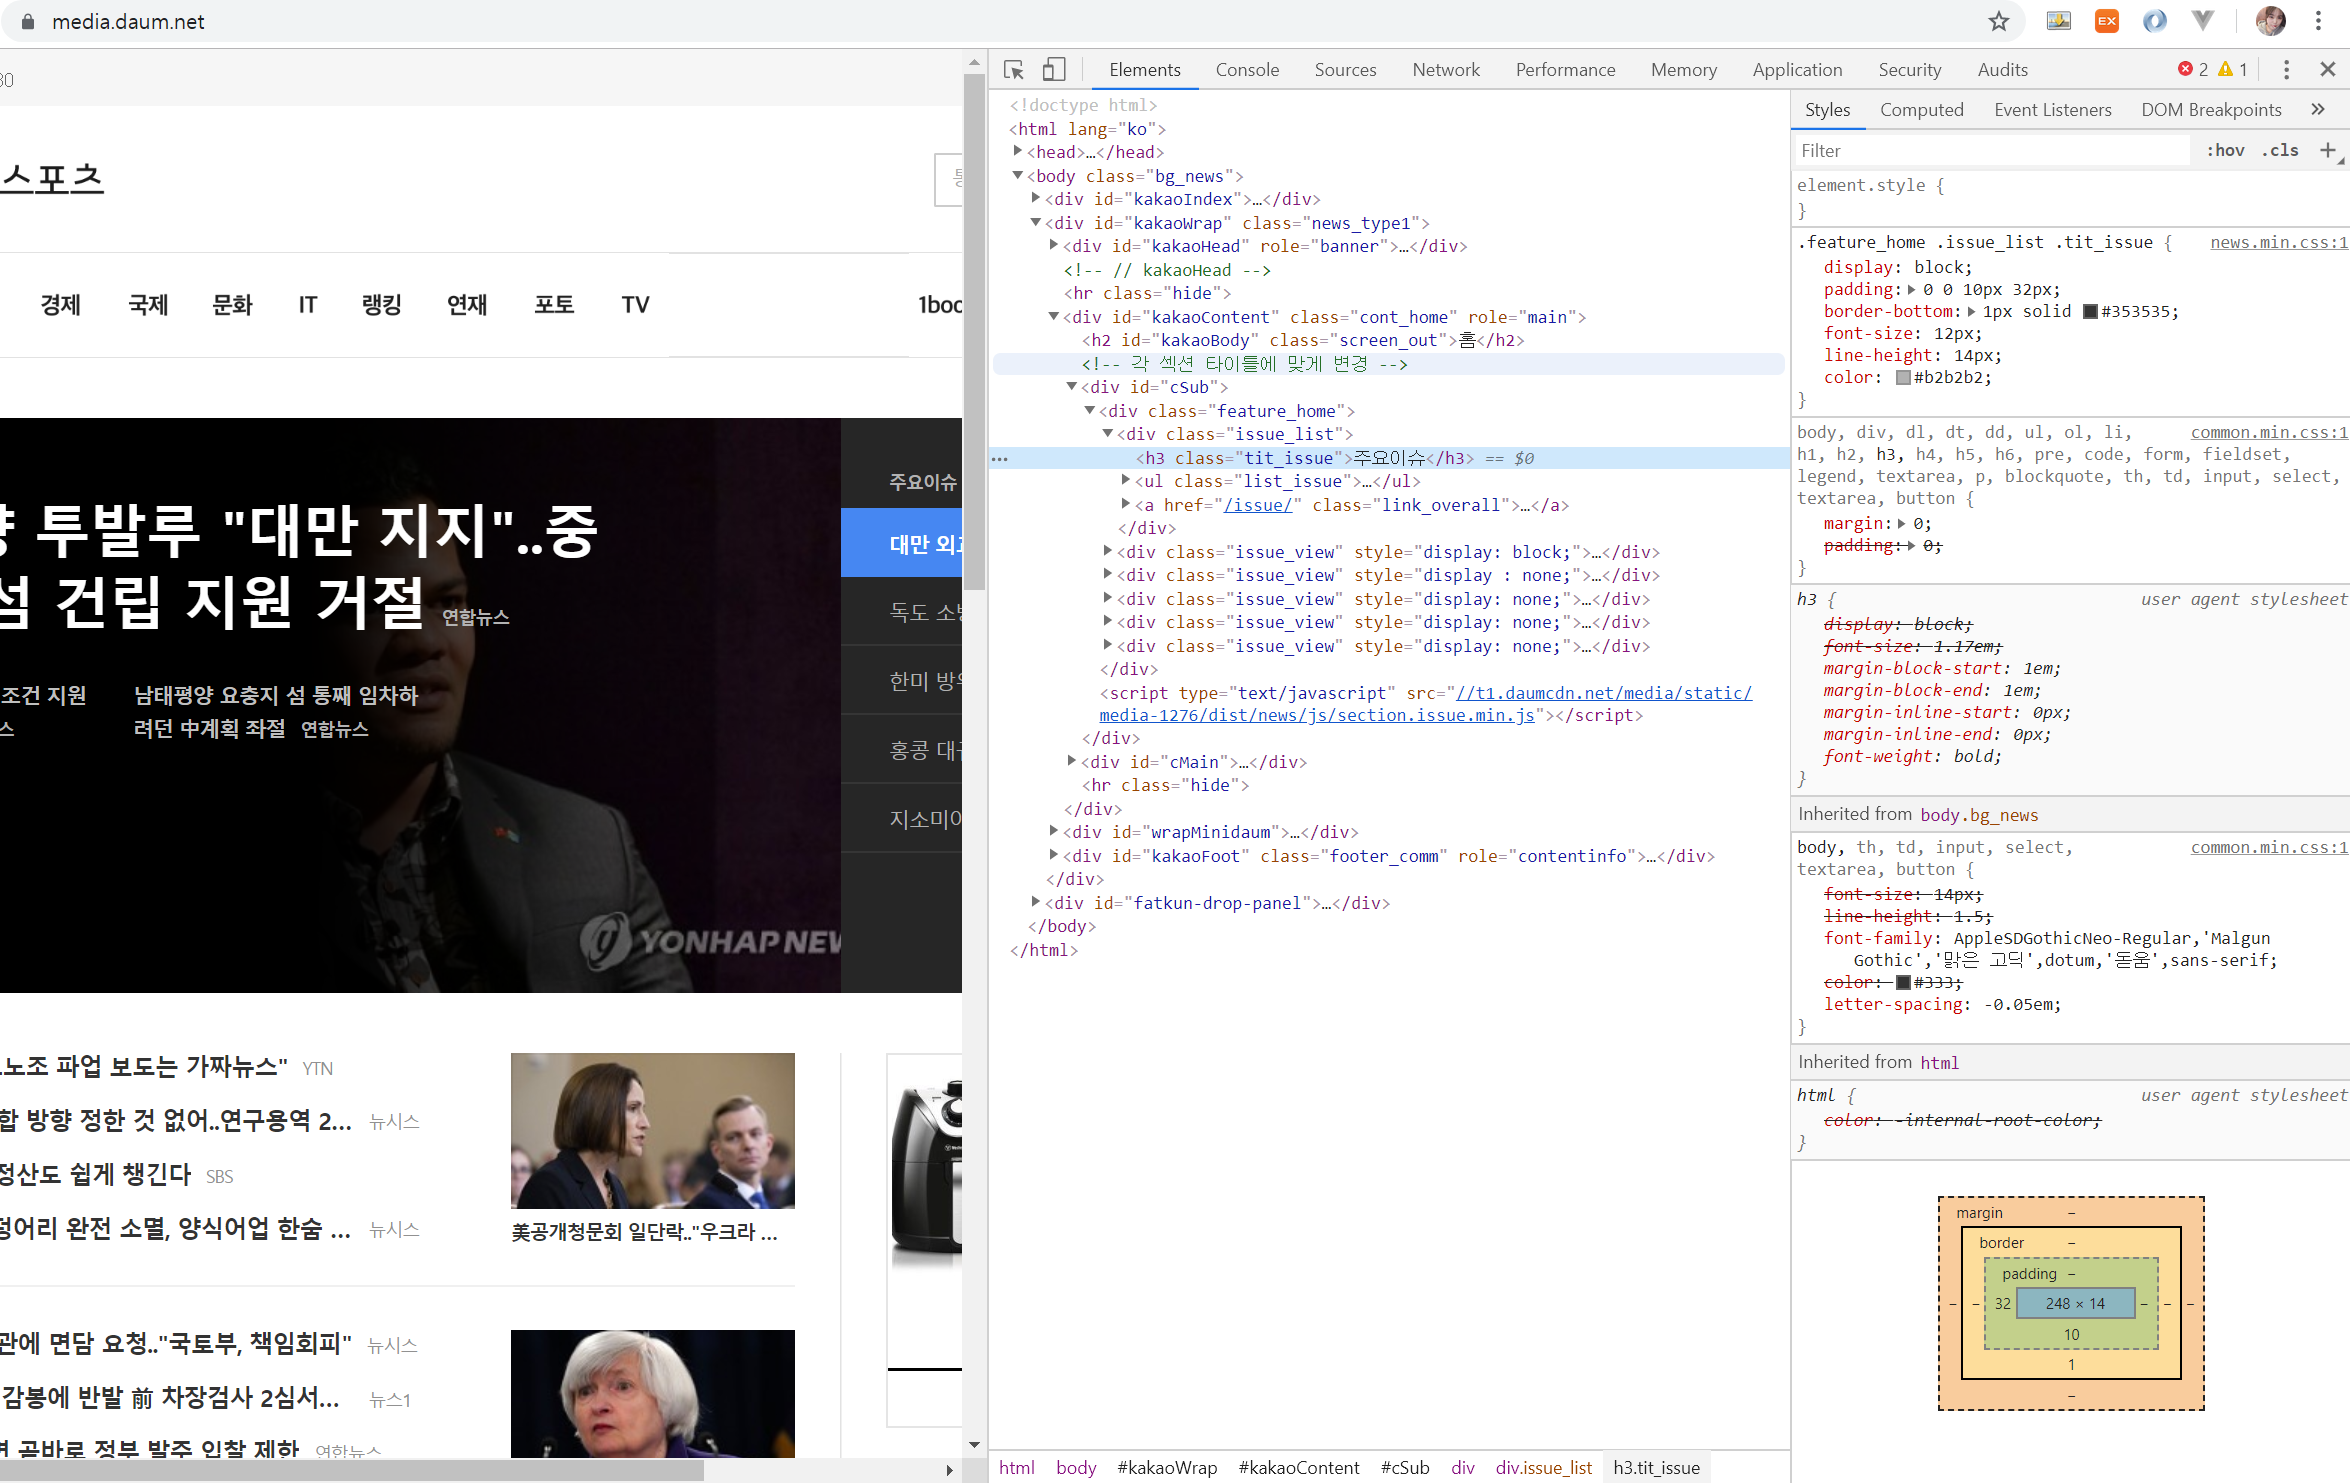Viewport: 2350px width, 1483px height.
Task: Activate the inspect element picker icon
Action: point(1014,69)
